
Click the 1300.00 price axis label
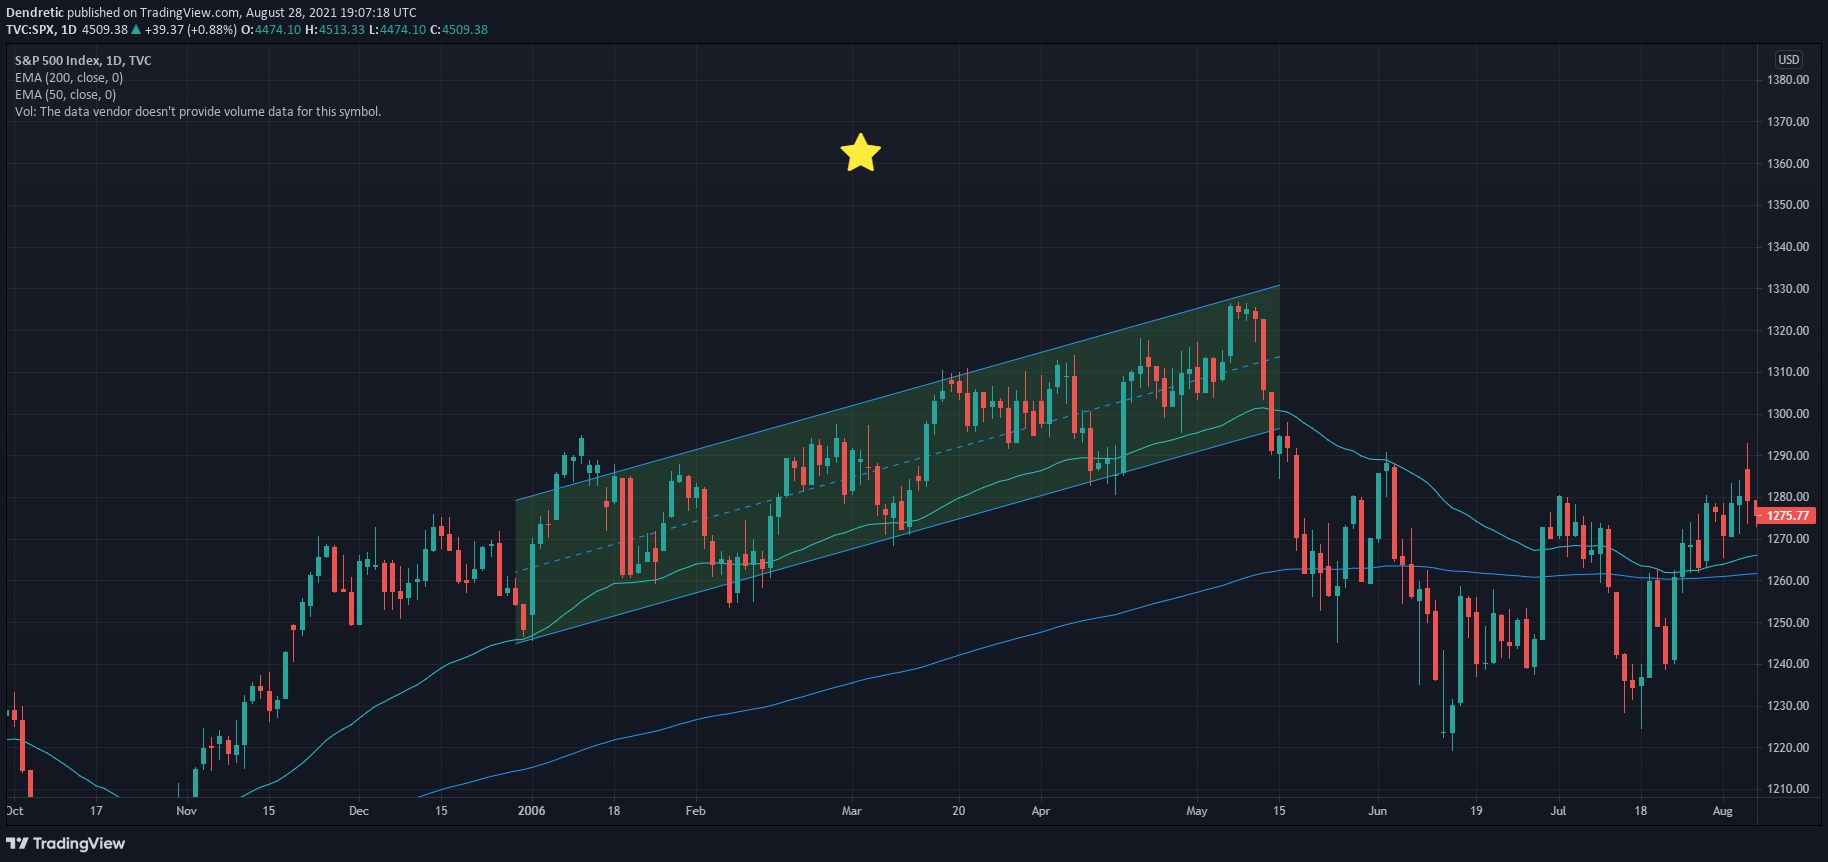tap(1788, 414)
